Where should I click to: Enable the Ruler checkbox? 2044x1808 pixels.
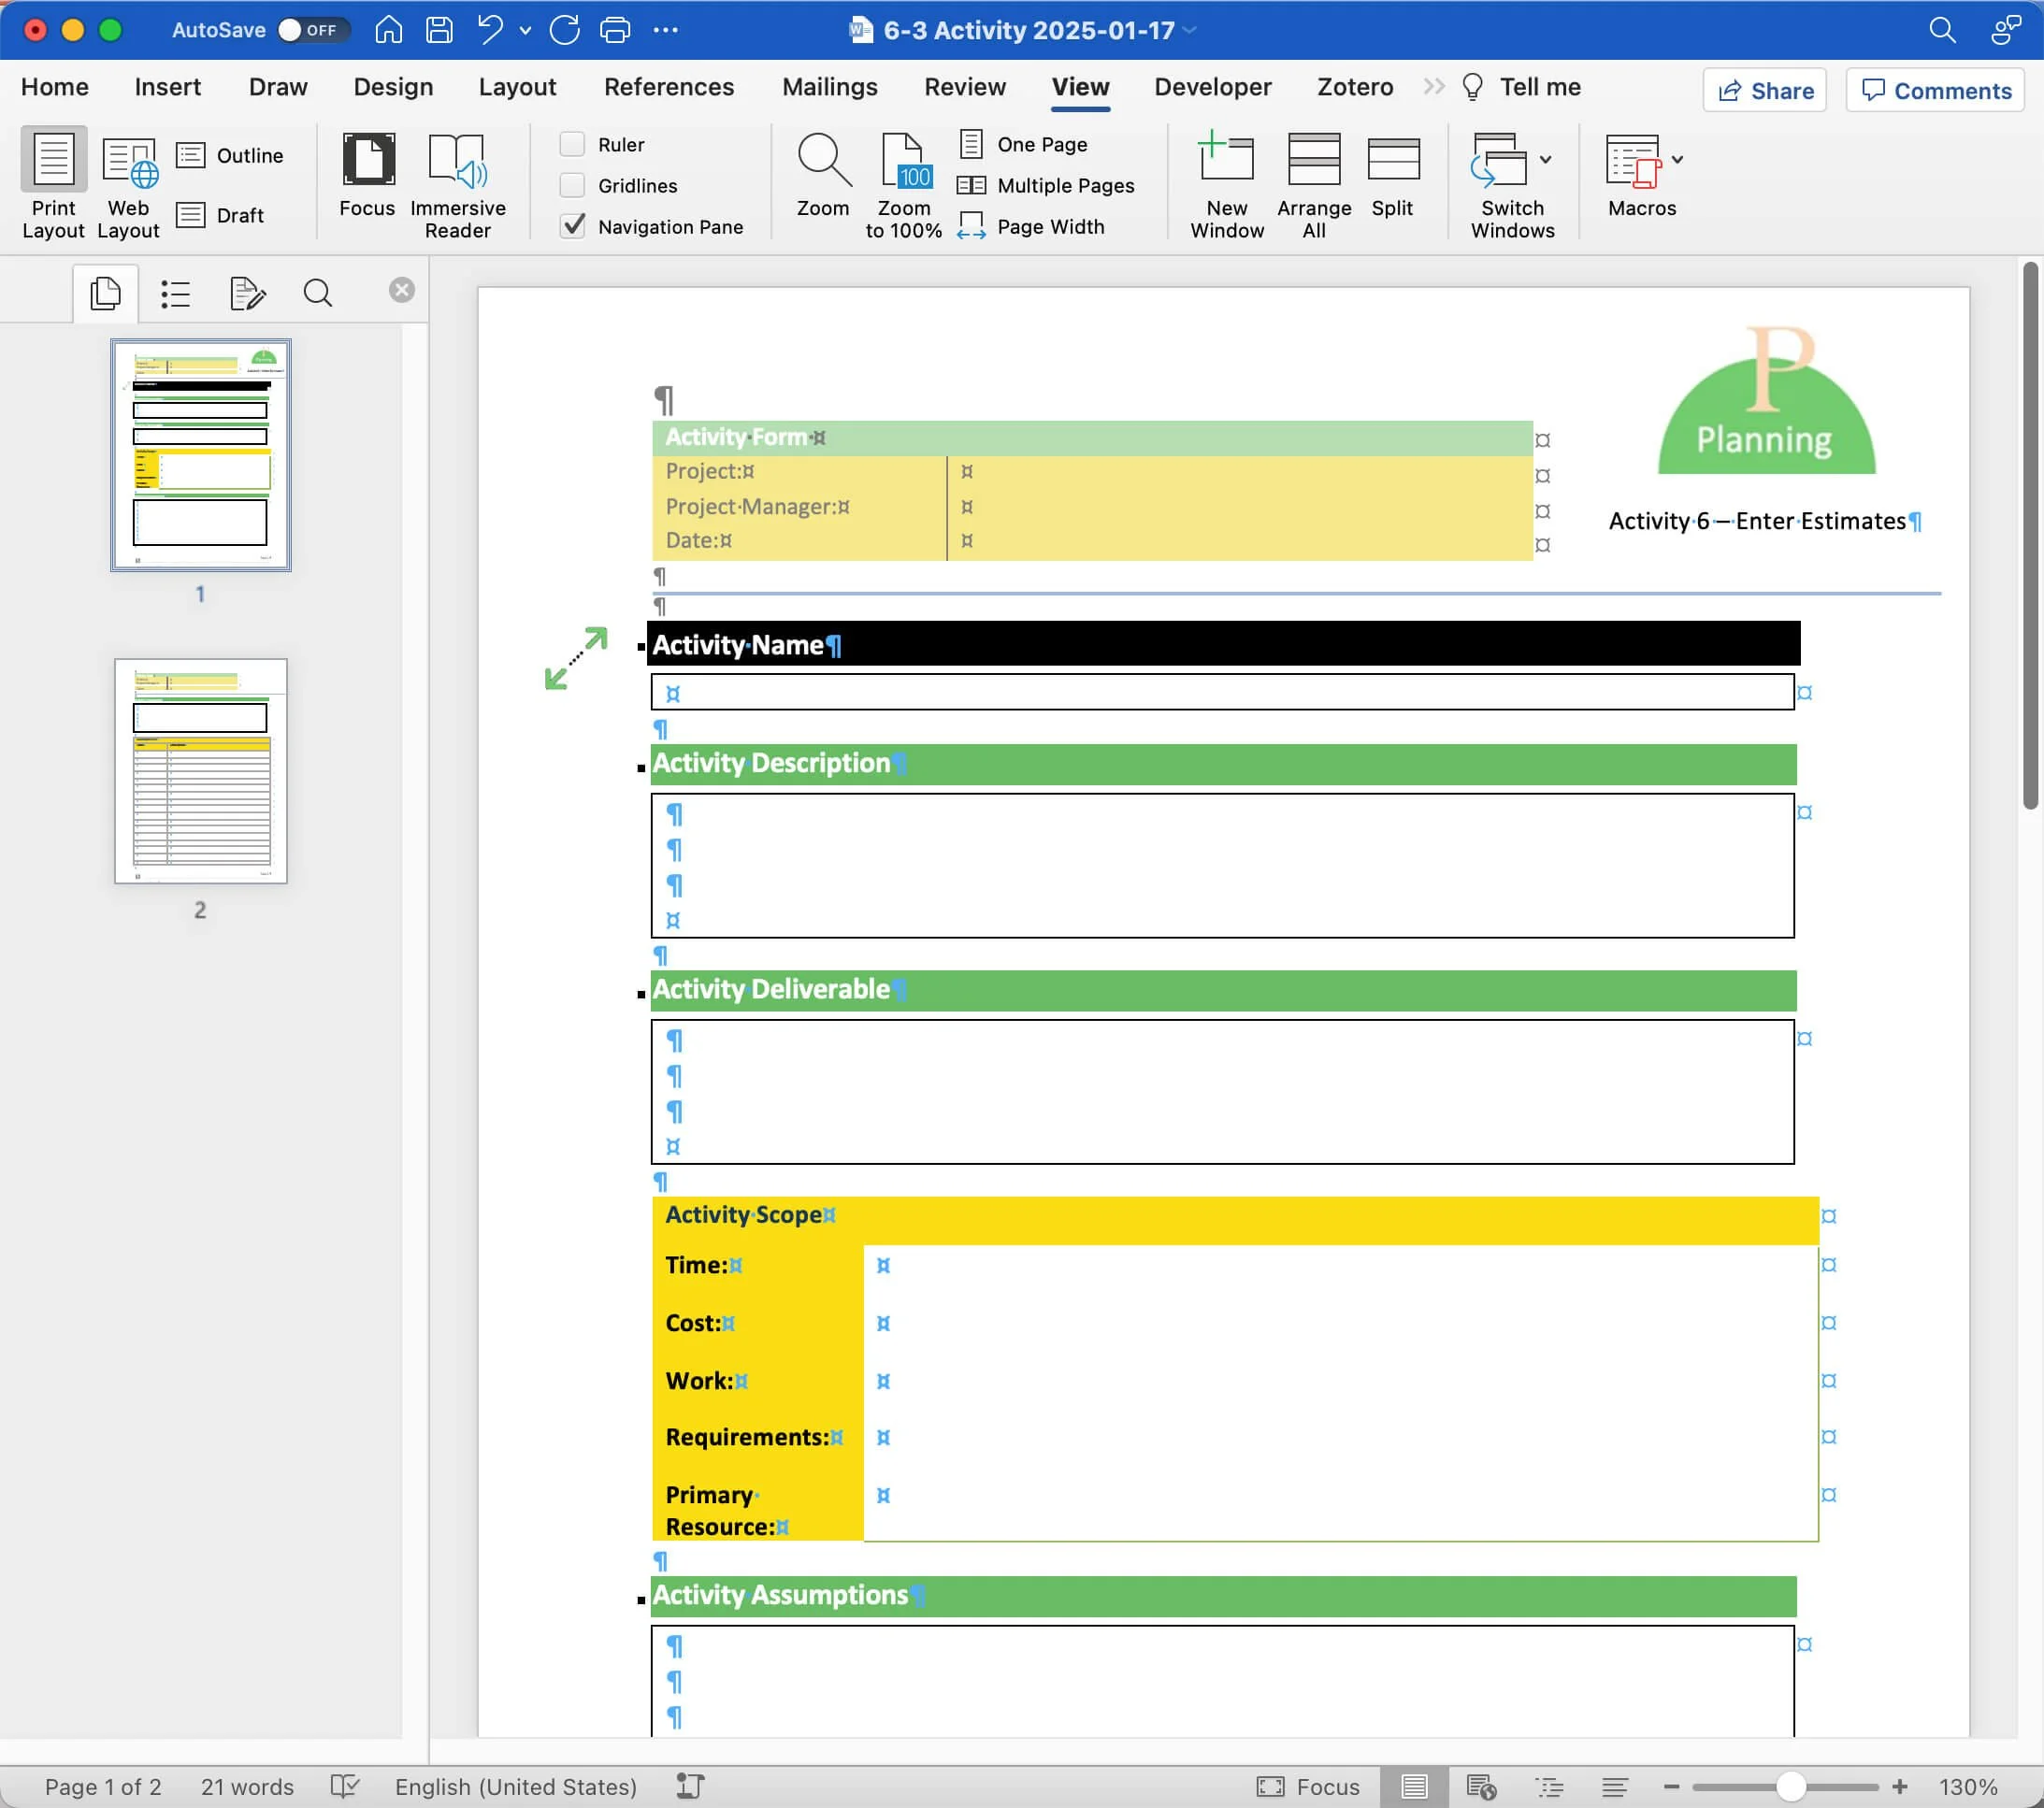click(572, 144)
